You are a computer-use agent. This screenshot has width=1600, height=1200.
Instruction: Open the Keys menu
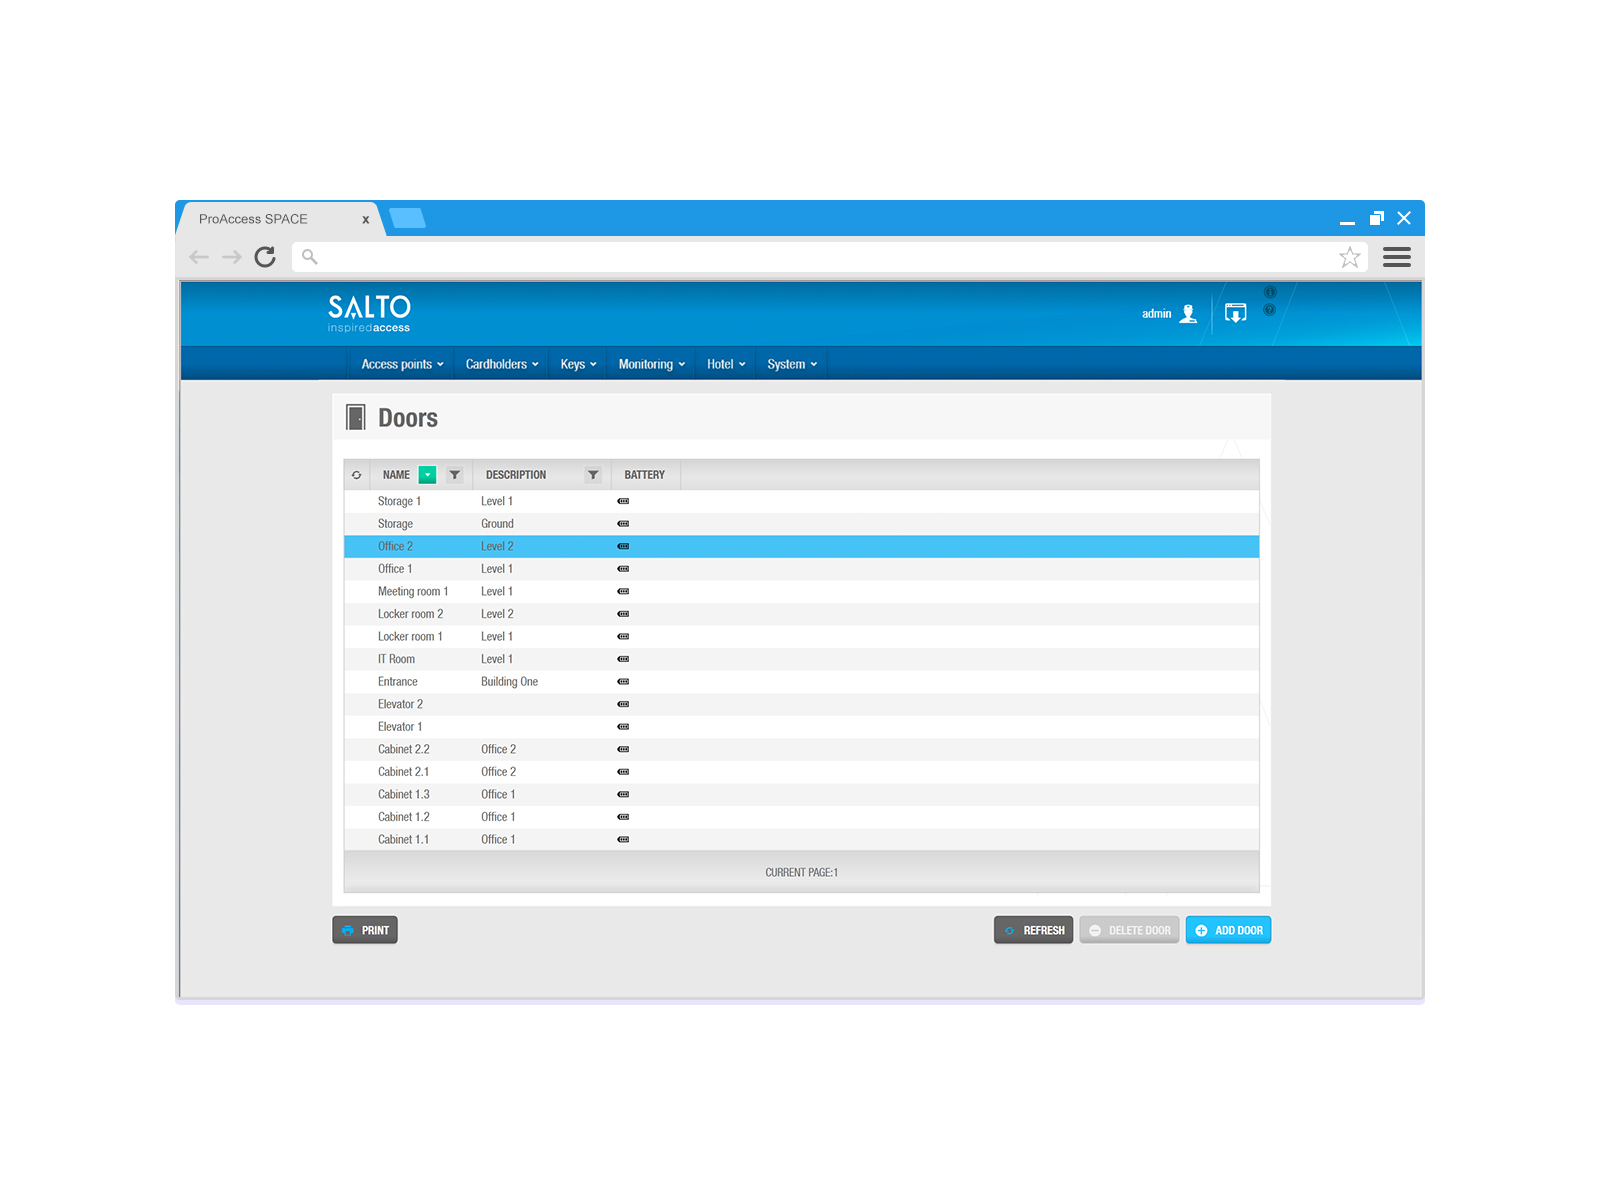pyautogui.click(x=578, y=364)
